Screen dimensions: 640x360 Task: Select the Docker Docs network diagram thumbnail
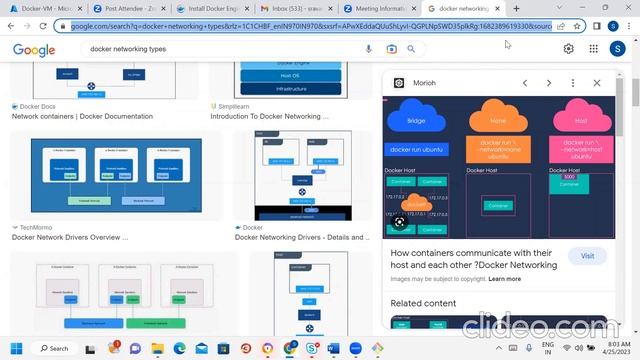coord(104,80)
